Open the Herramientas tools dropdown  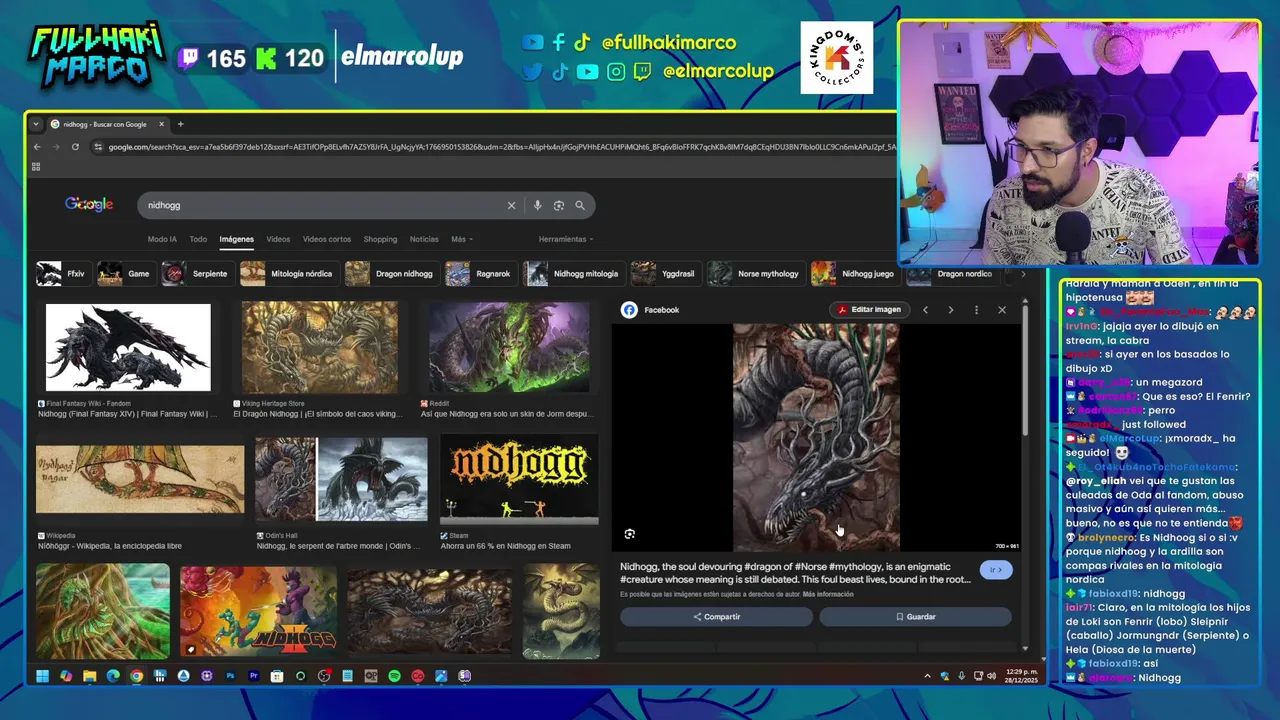(x=566, y=239)
